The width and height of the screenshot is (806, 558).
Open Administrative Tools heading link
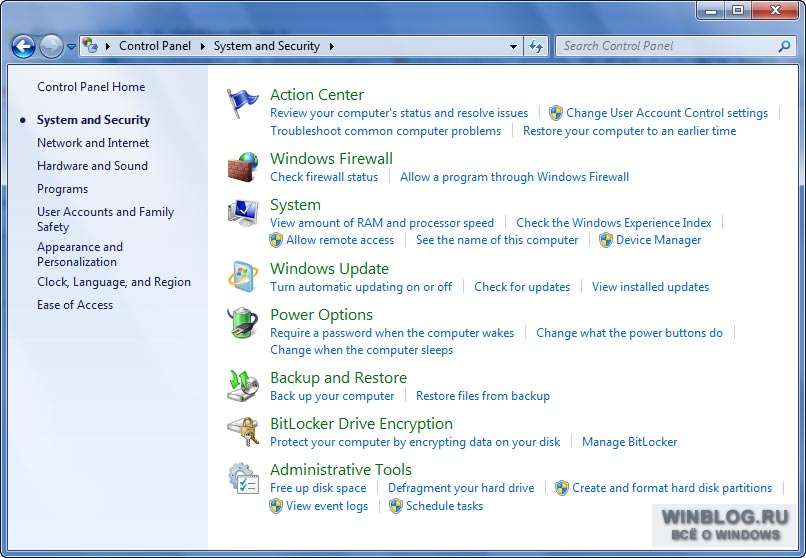tap(341, 470)
